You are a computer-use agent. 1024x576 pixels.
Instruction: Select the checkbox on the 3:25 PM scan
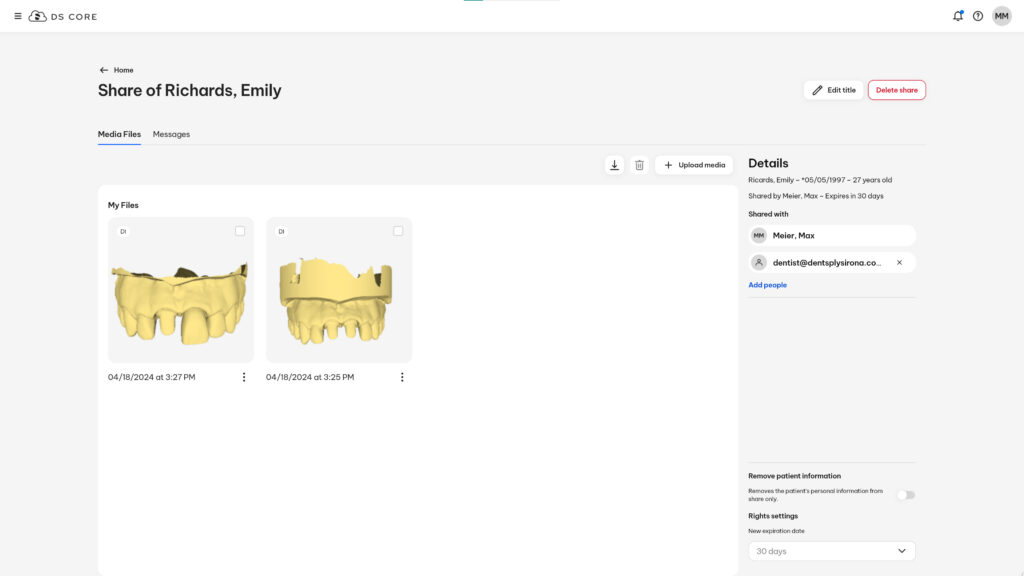pos(398,231)
